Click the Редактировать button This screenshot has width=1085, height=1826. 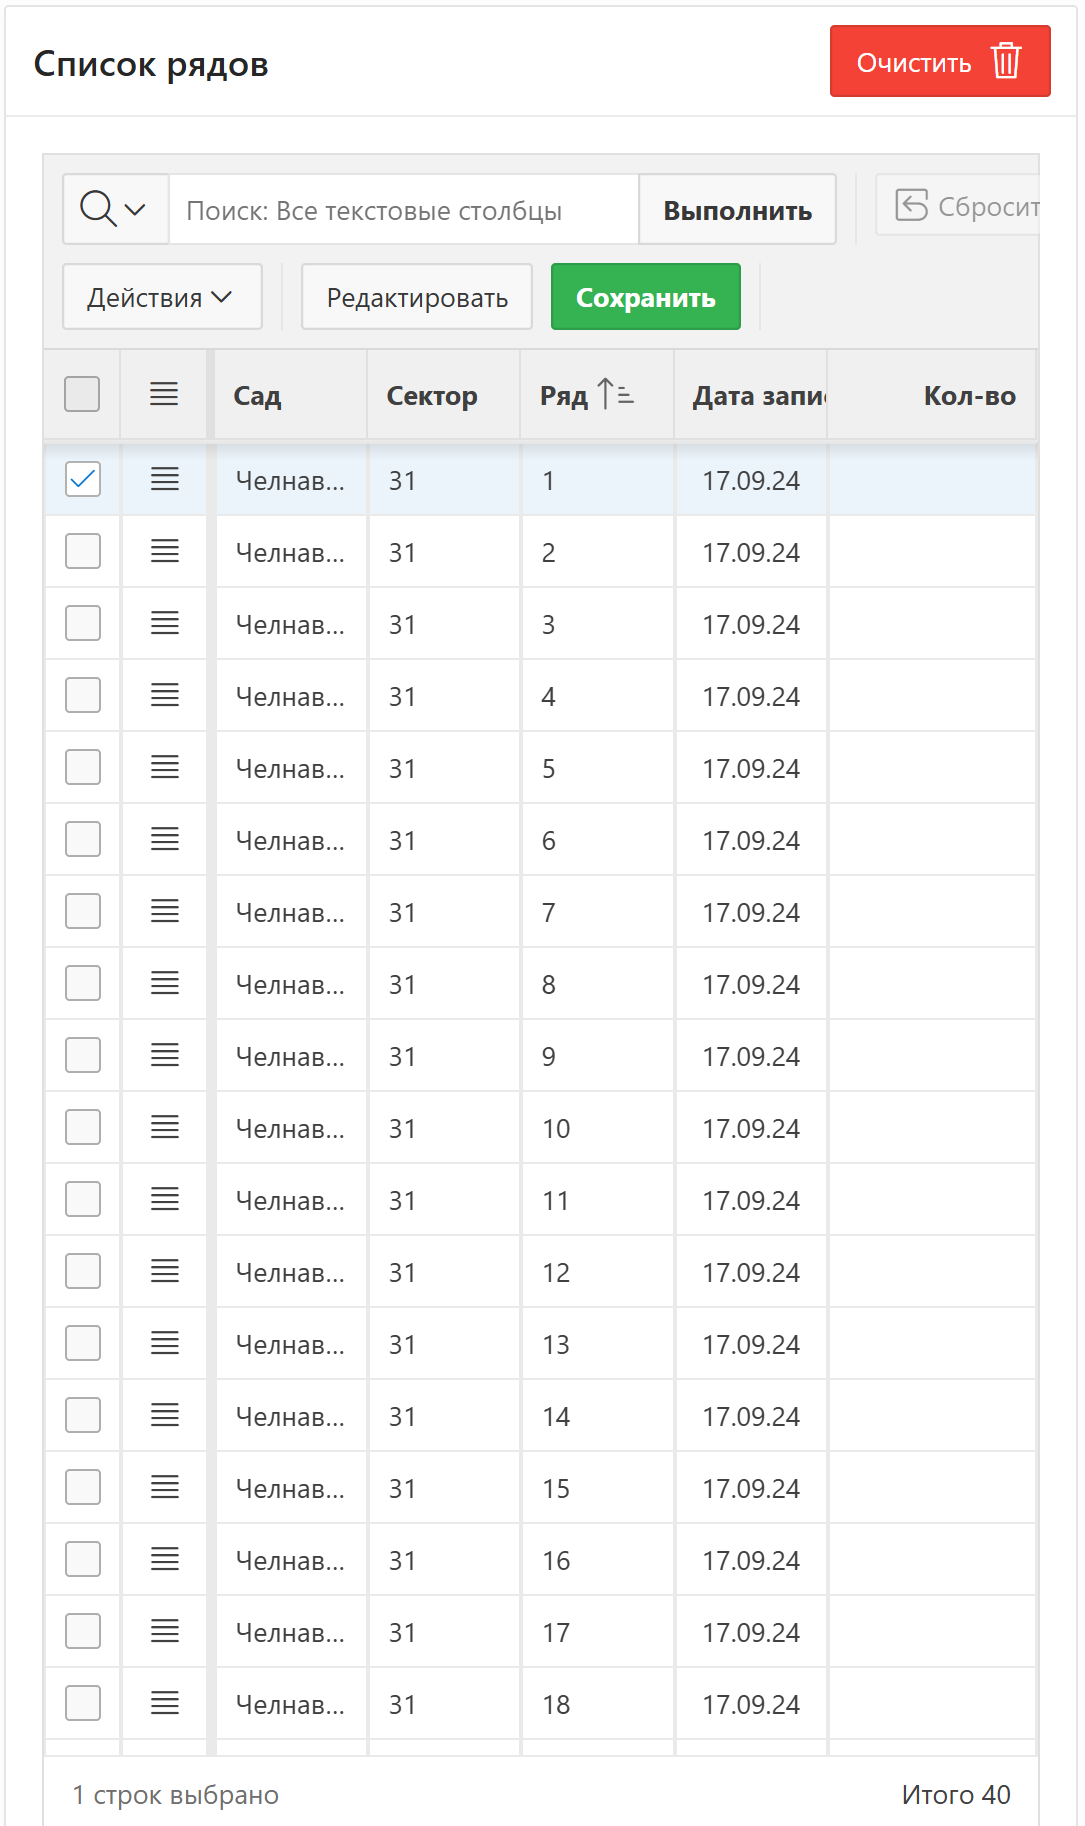tap(416, 297)
